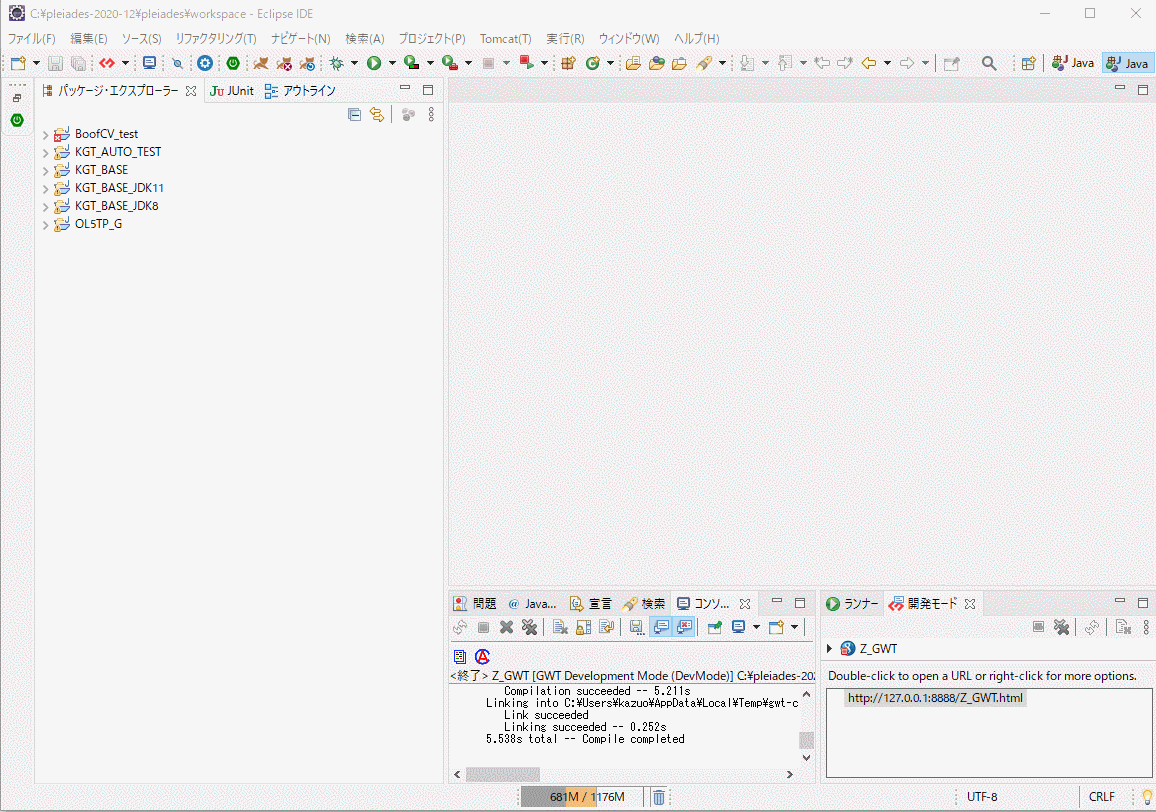This screenshot has height=812, width=1156.
Task: Launch debug with the bug toolbar icon
Action: [337, 62]
